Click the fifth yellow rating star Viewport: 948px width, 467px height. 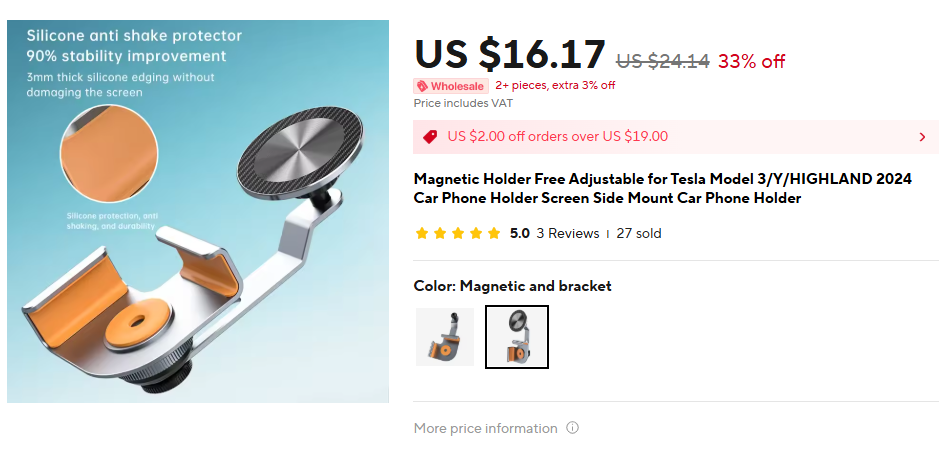pyautogui.click(x=493, y=234)
